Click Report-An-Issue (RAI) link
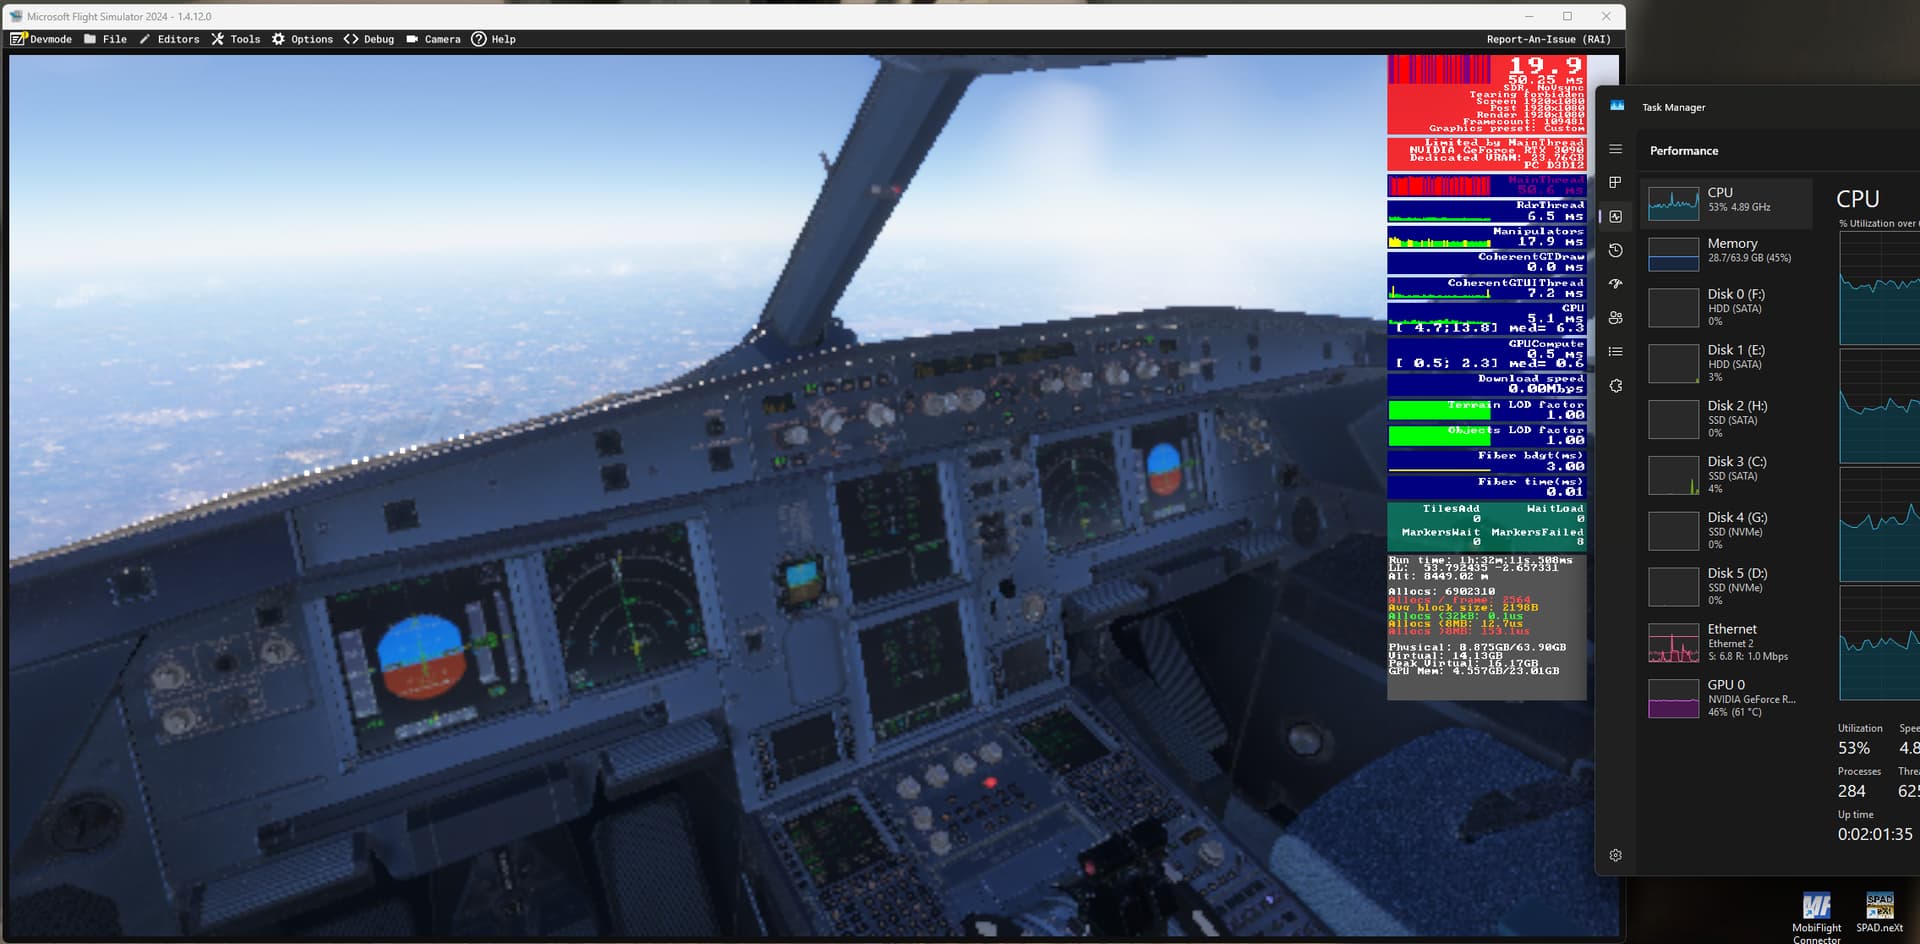Screen dimensions: 1920x944 (x=1548, y=39)
